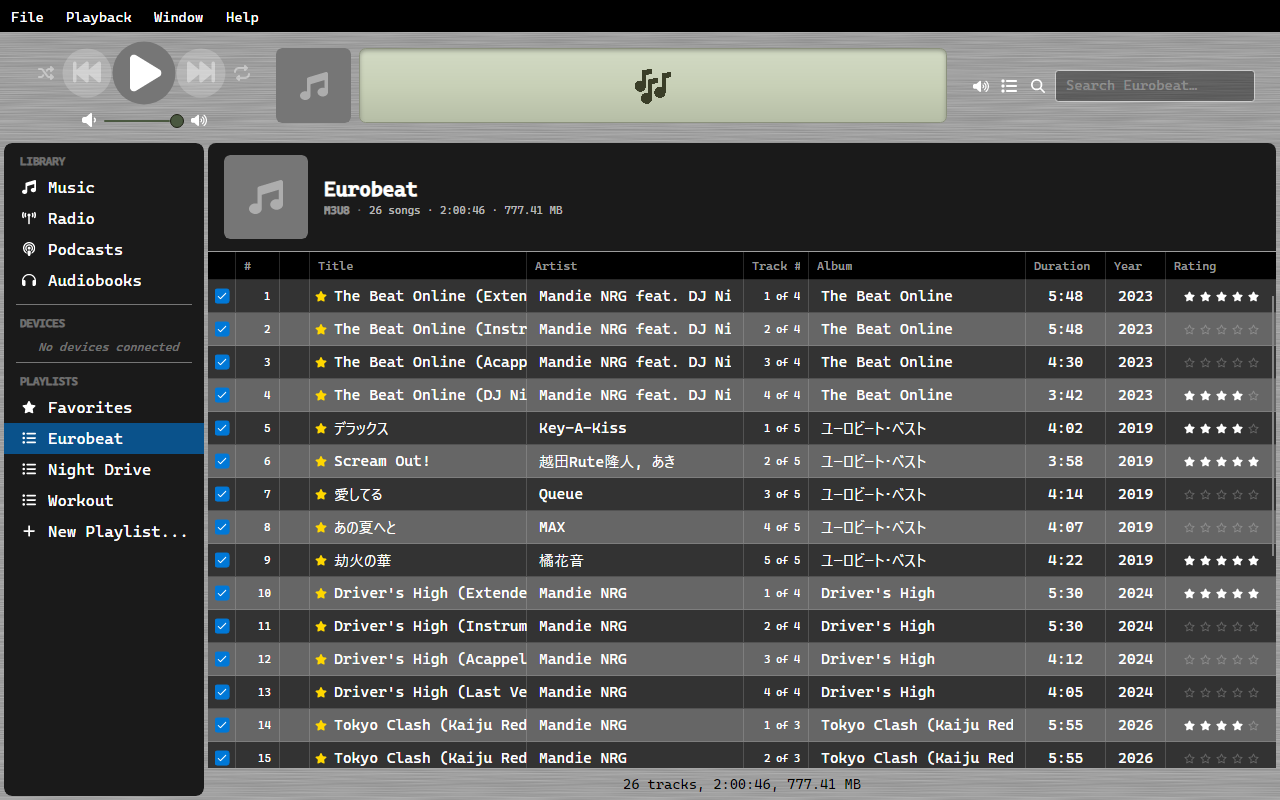The width and height of the screenshot is (1280, 800).
Task: Select the Night Drive playlist
Action: (x=104, y=470)
